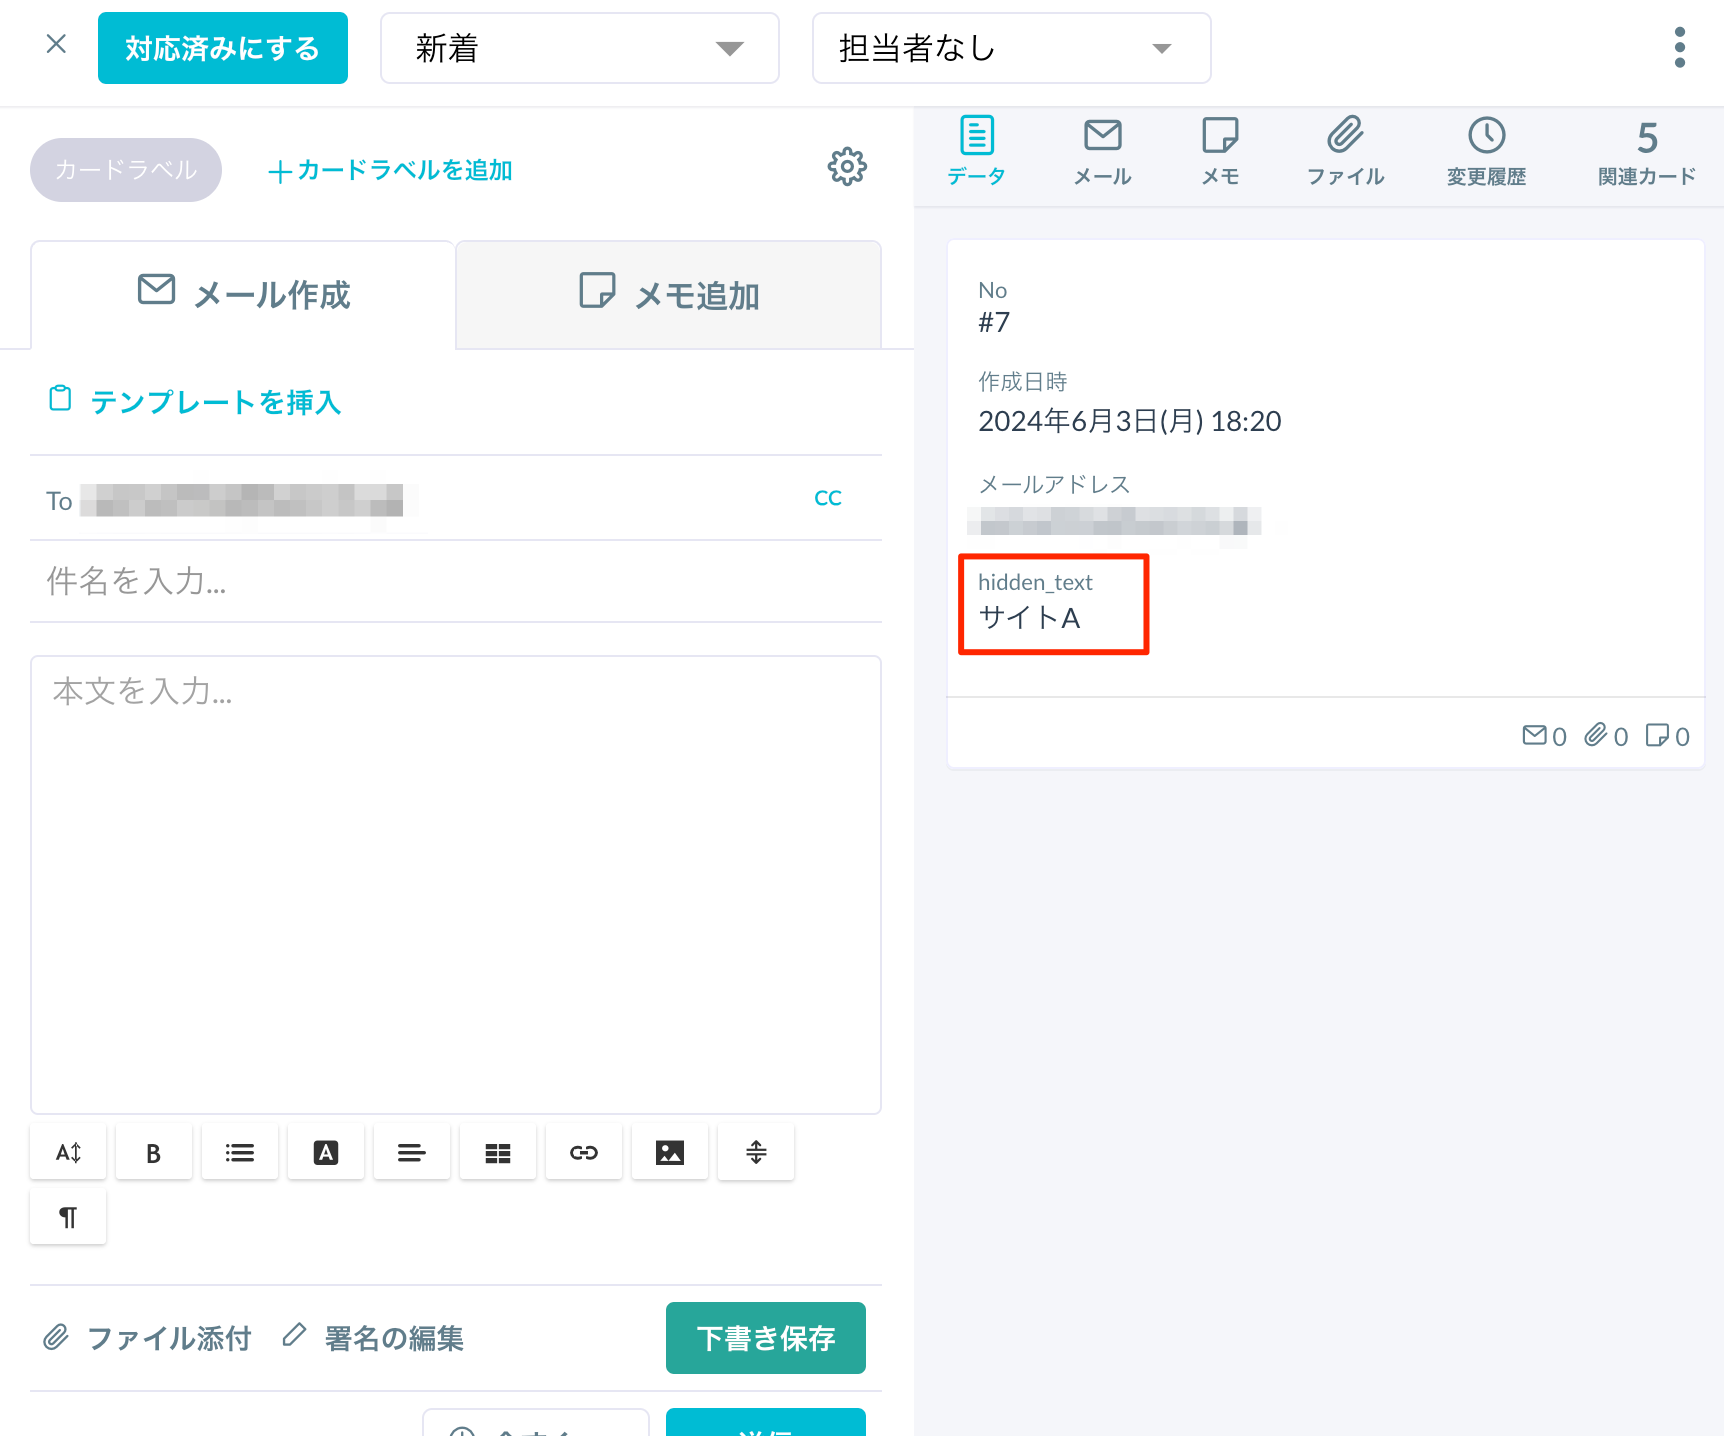
Task: Insert a horizontal line divider
Action: tap(756, 1153)
